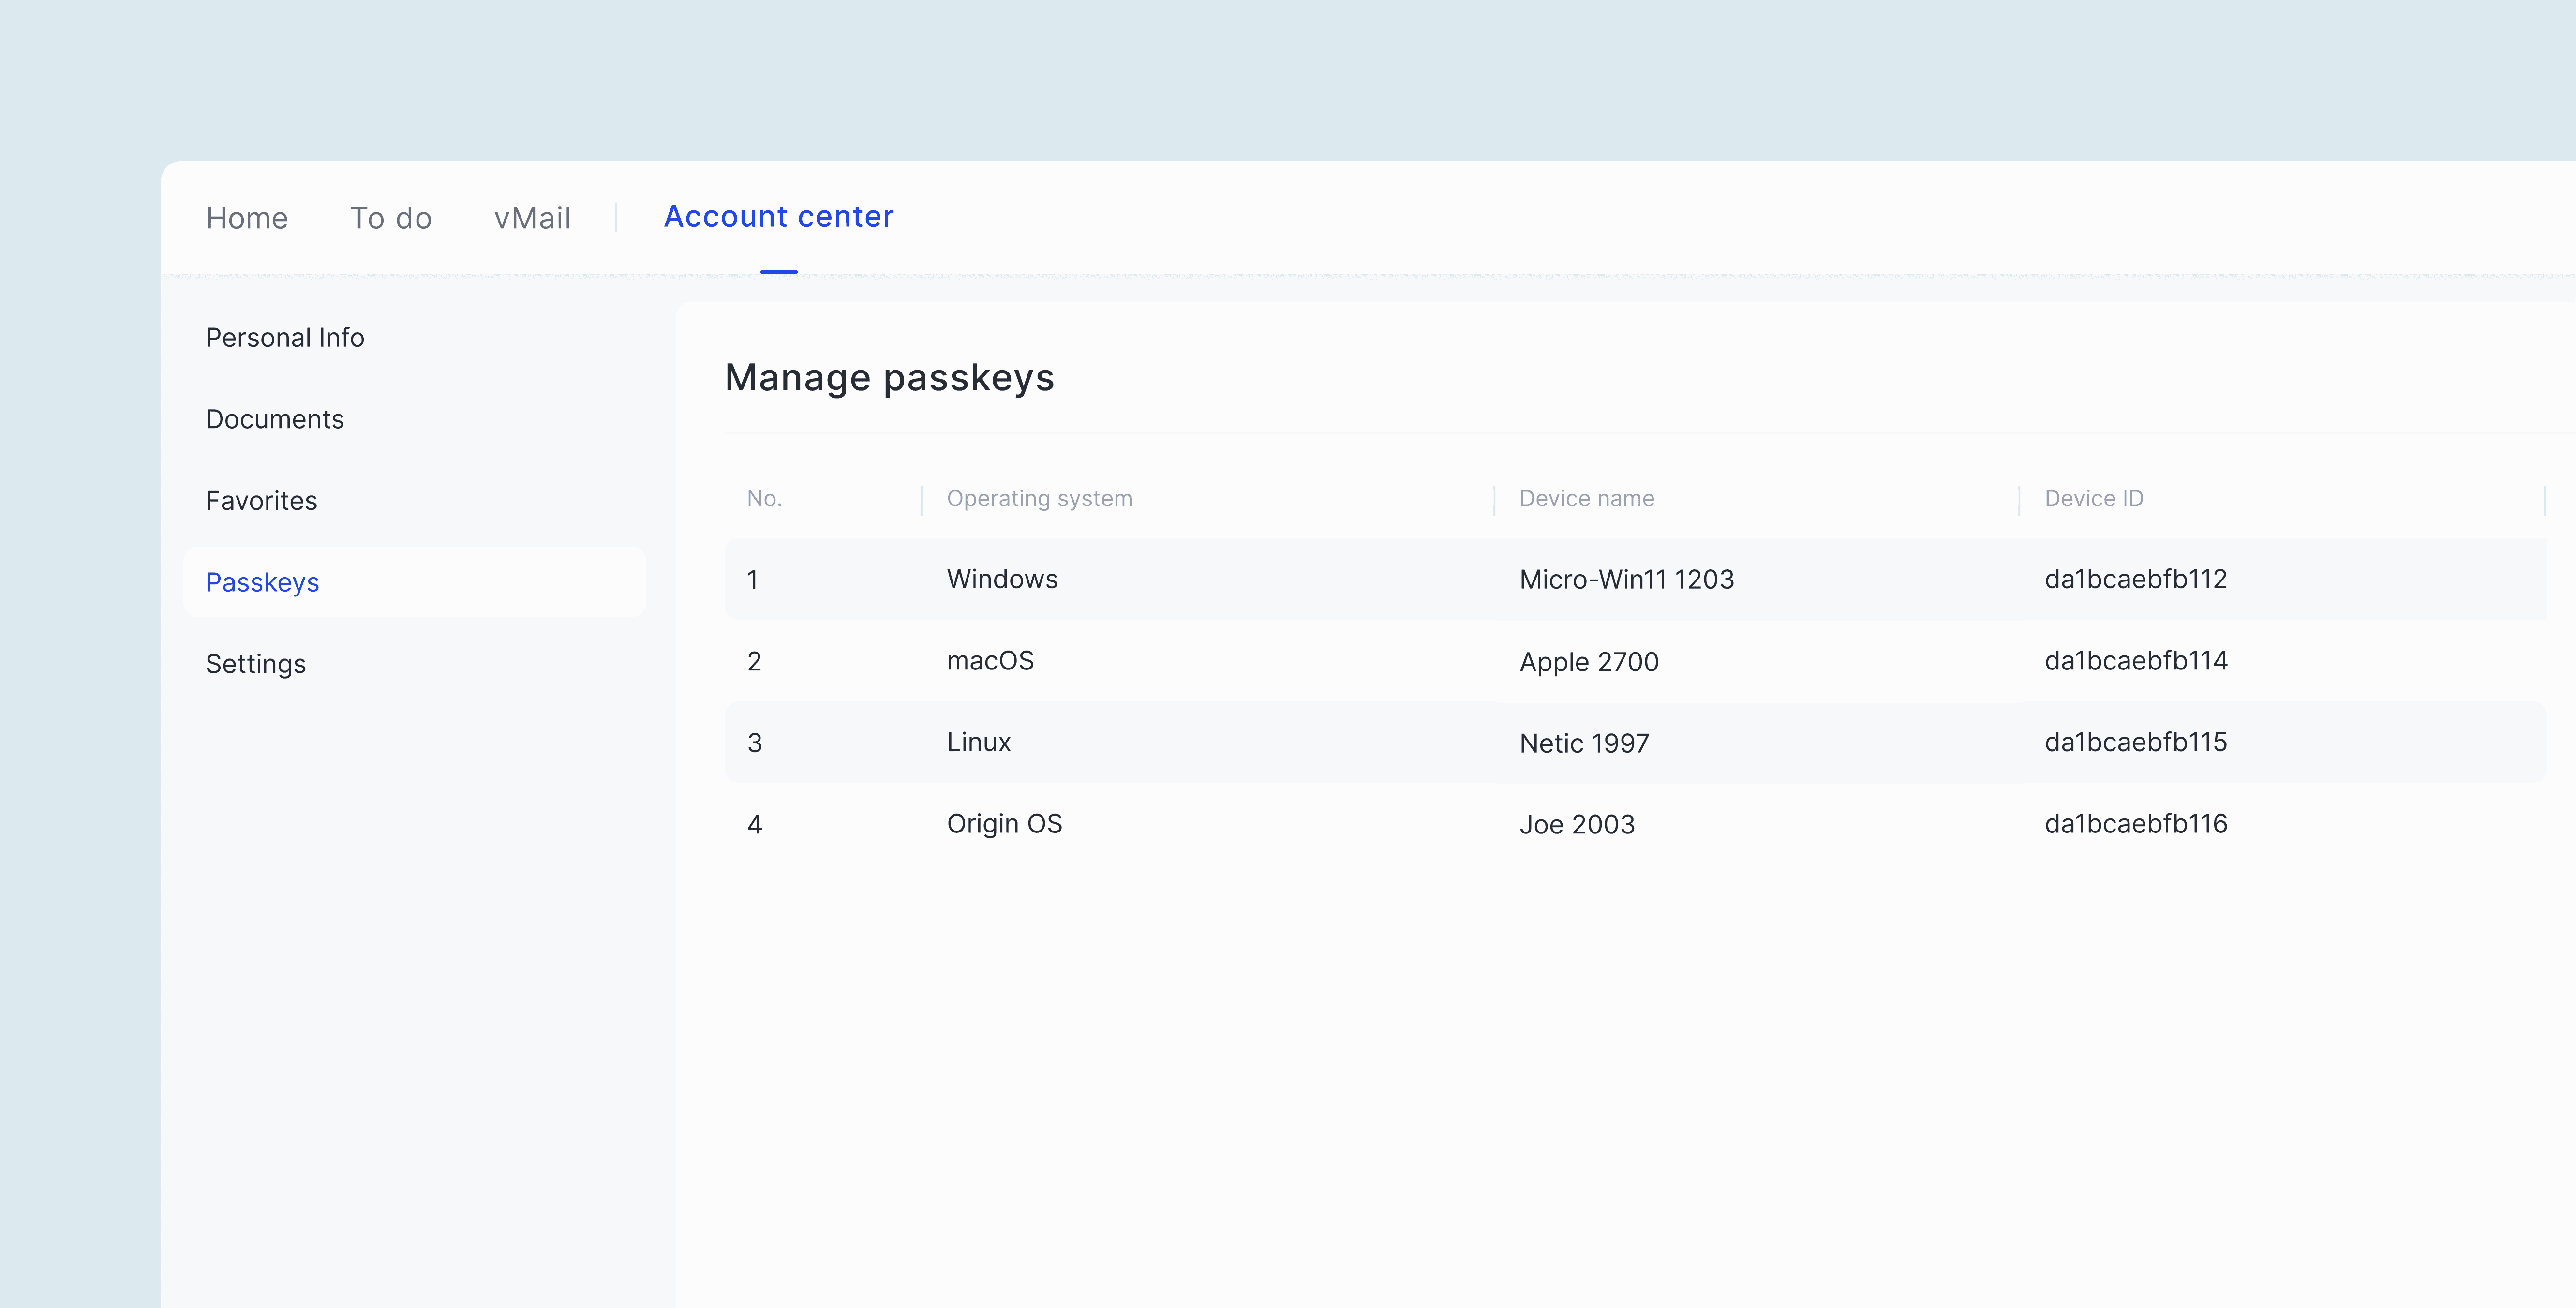This screenshot has height=1308, width=2576.
Task: Select the macOS passkey row
Action: (x=990, y=661)
